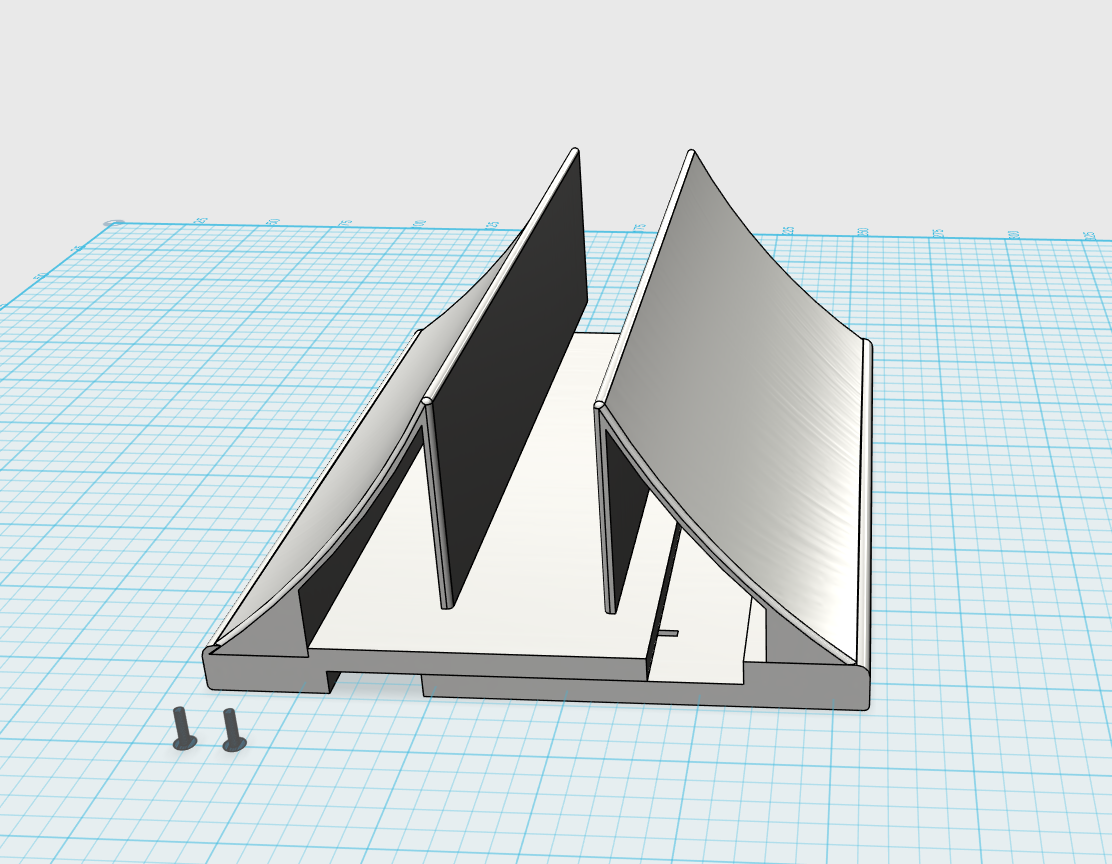Select the 50 ruler label on the left edge
Image resolution: width=1112 pixels, height=864 pixels.
[274, 222]
